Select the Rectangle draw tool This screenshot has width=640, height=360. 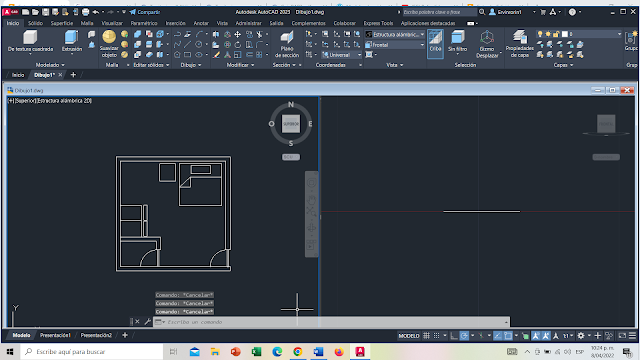click(187, 55)
